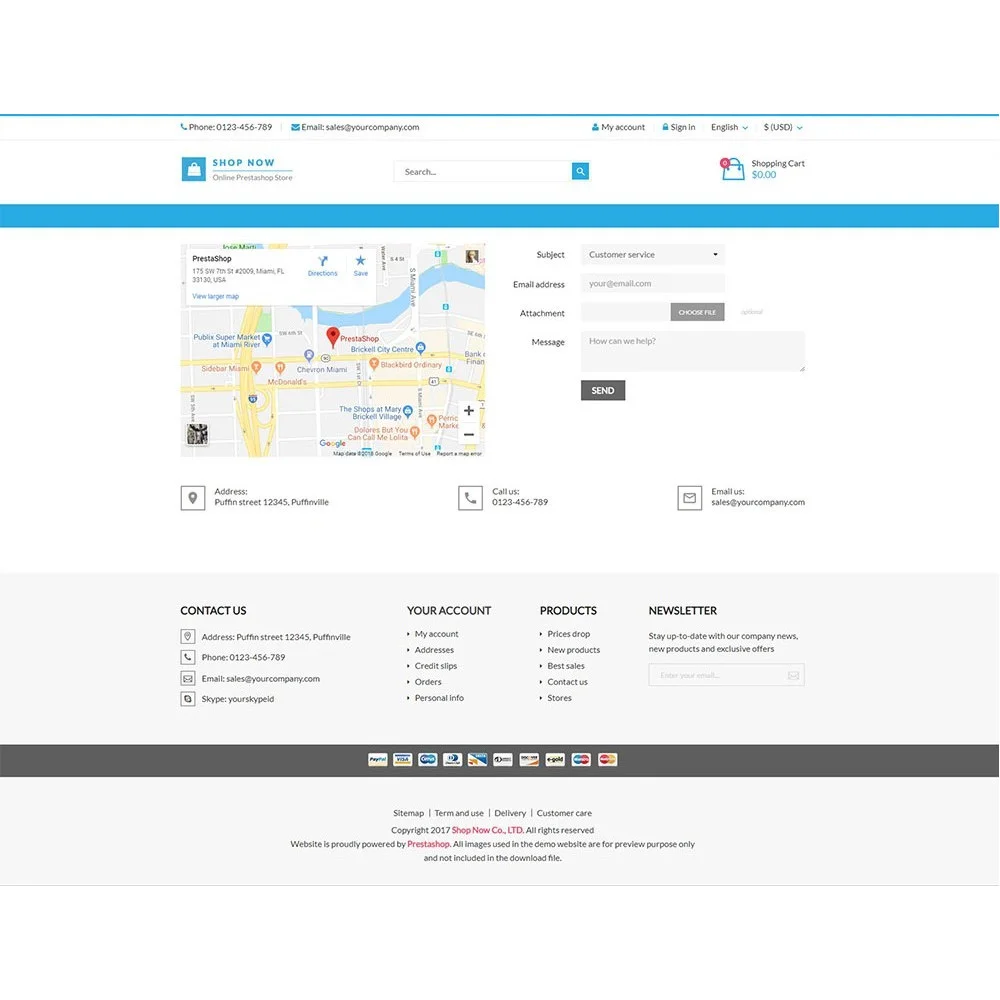
Task: Open the Subject dropdown showing Customer service
Action: pyautogui.click(x=652, y=255)
